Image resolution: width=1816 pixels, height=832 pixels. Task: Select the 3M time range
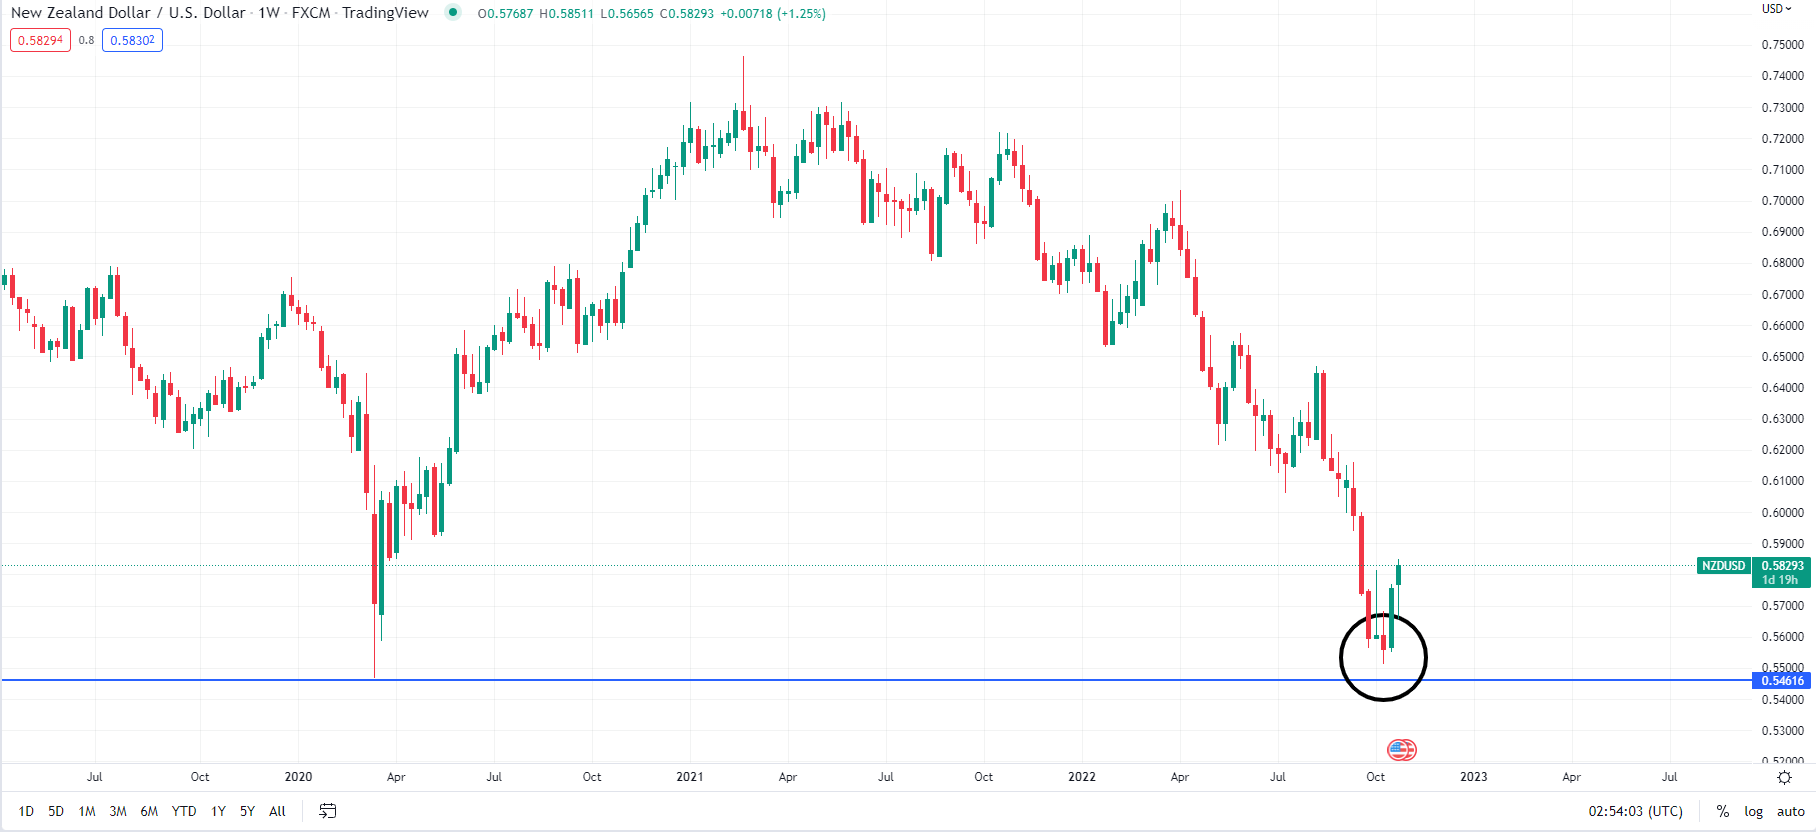pyautogui.click(x=118, y=811)
